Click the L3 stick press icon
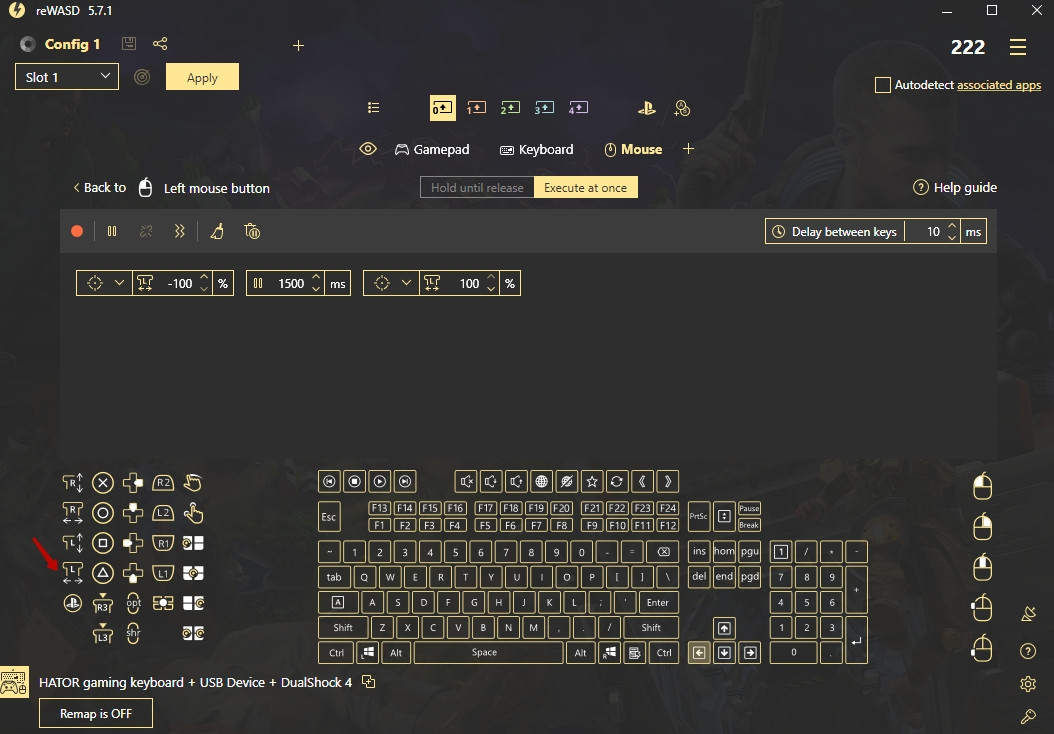This screenshot has width=1054, height=734. coord(103,633)
